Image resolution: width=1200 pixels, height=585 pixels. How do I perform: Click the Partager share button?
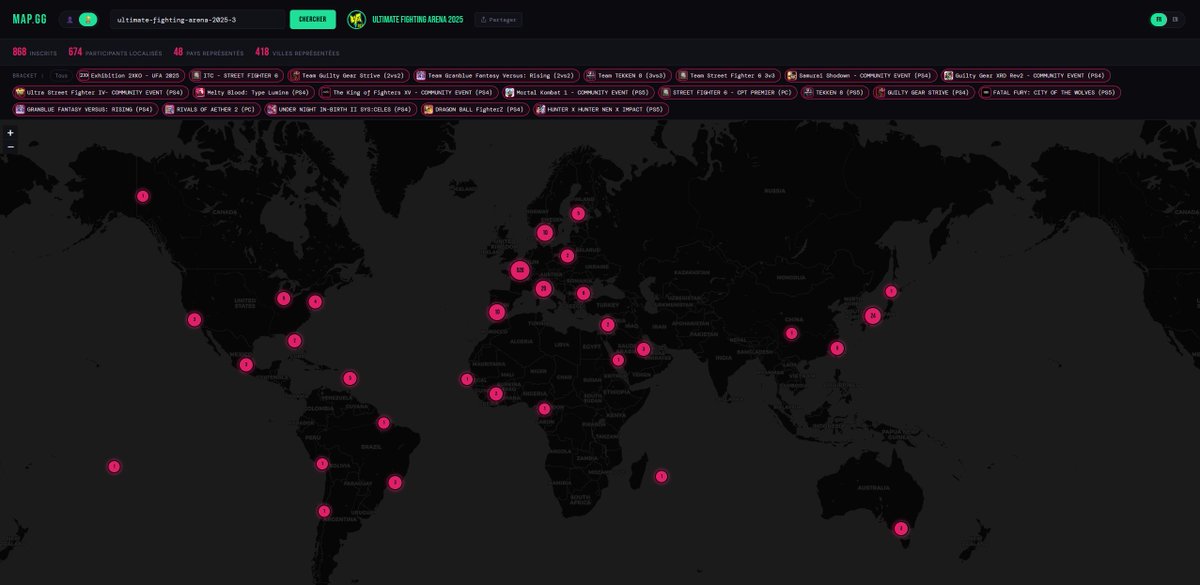click(x=498, y=19)
